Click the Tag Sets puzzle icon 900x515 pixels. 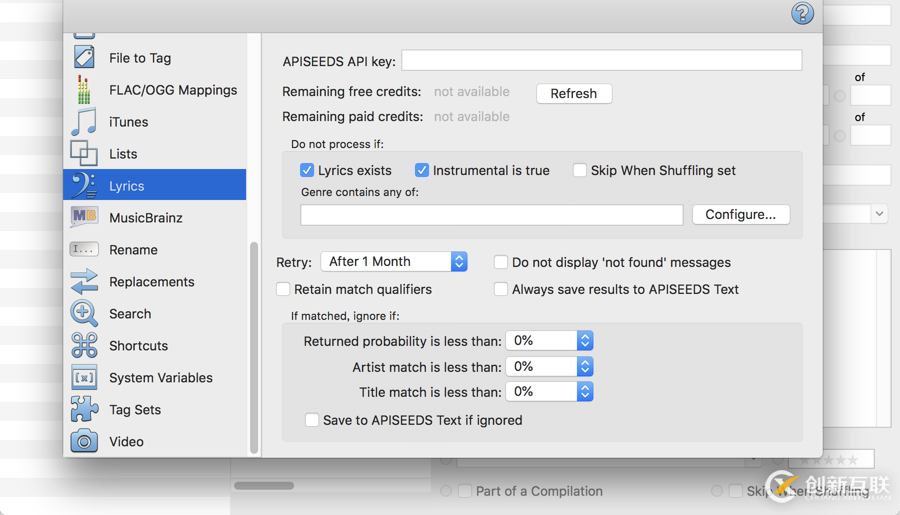tap(84, 409)
